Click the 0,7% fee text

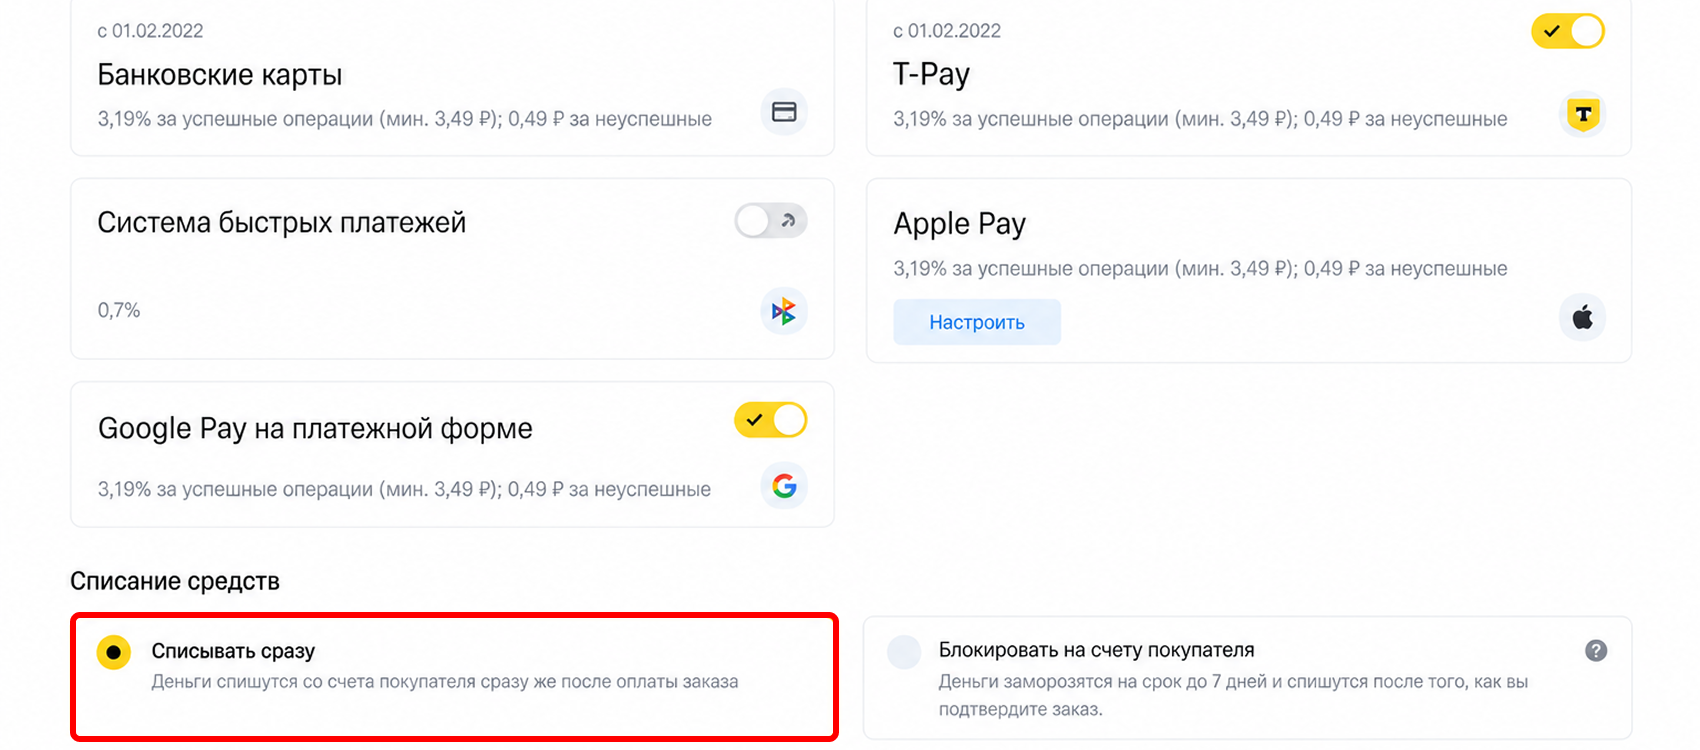pos(119,310)
